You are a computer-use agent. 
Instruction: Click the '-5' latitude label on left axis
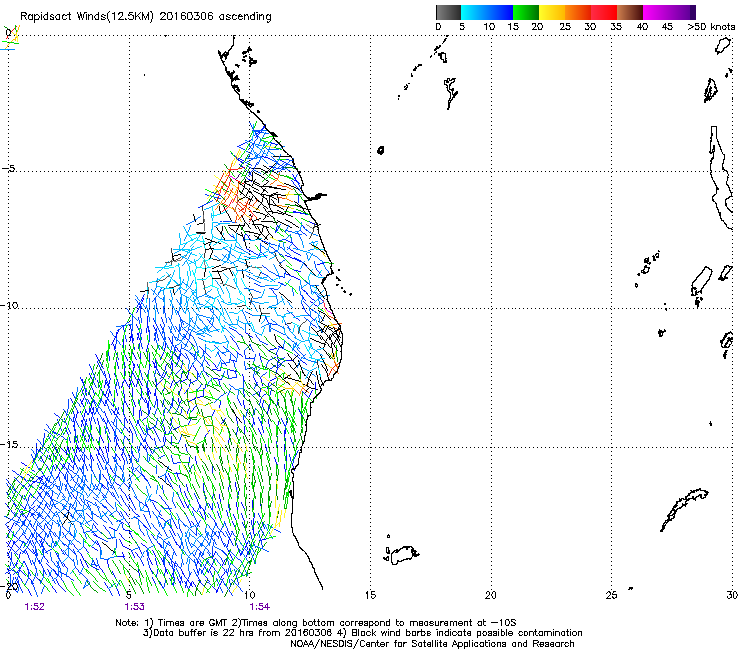tap(9, 169)
